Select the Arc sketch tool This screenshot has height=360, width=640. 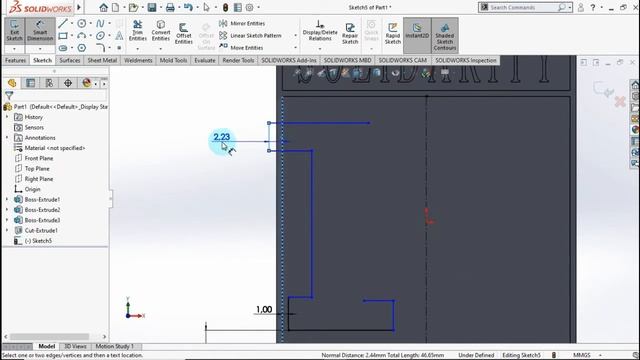82,36
